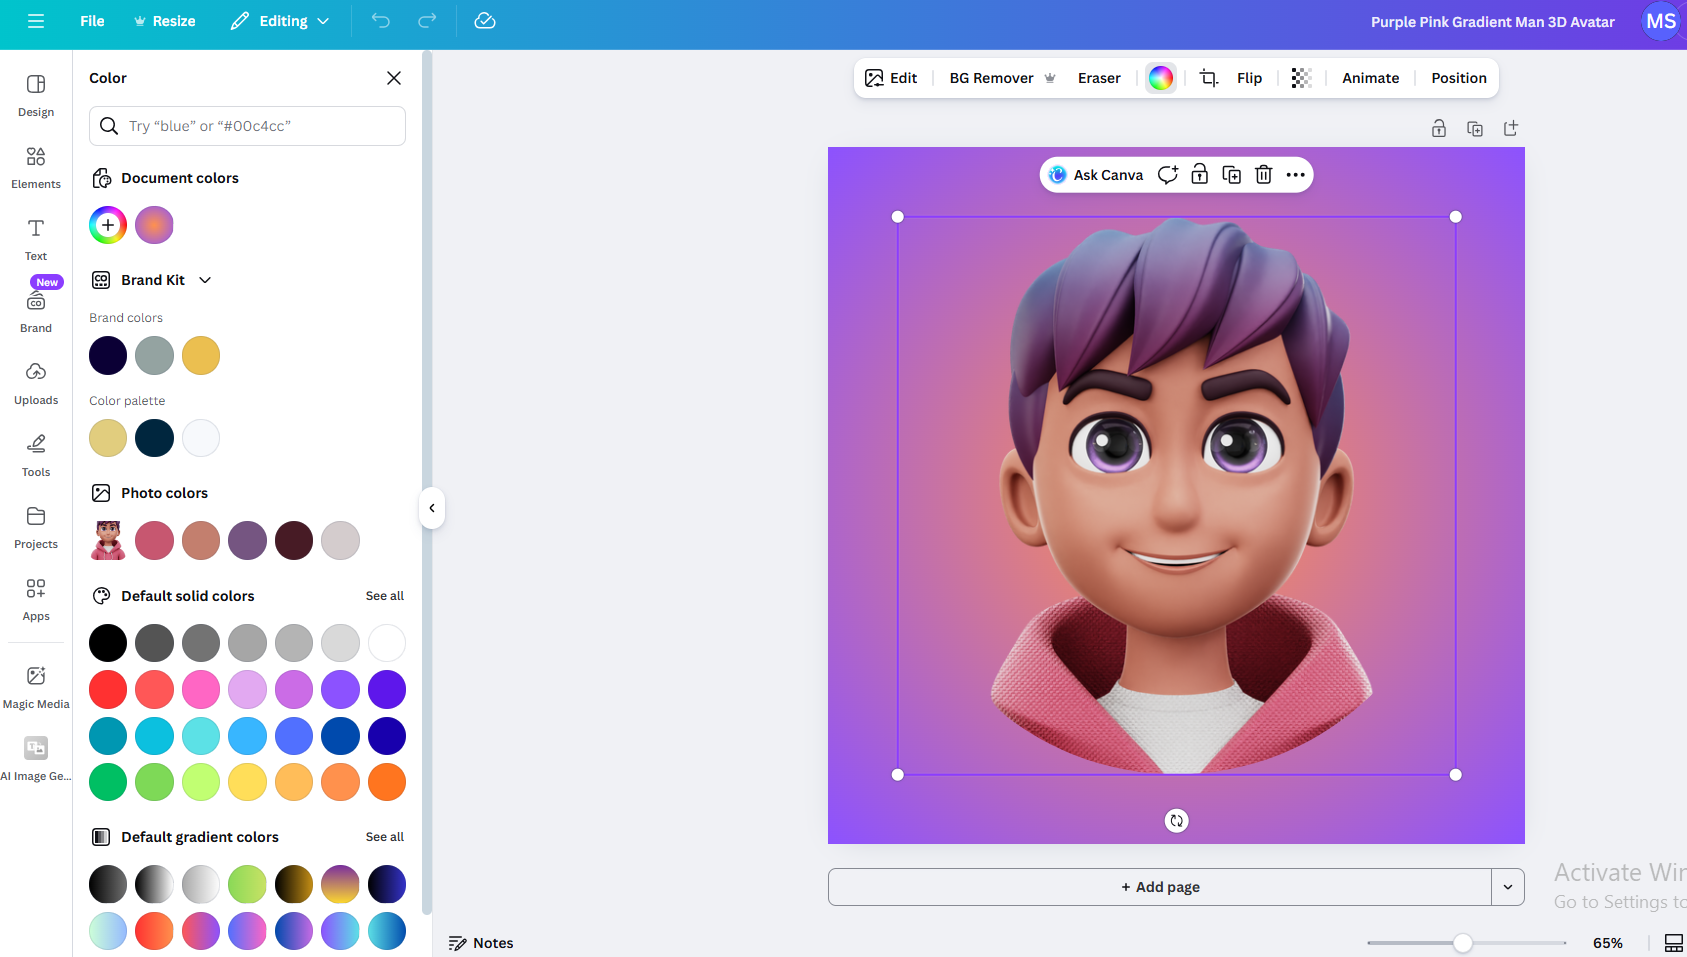
Task: Open the Resize option
Action: [164, 21]
